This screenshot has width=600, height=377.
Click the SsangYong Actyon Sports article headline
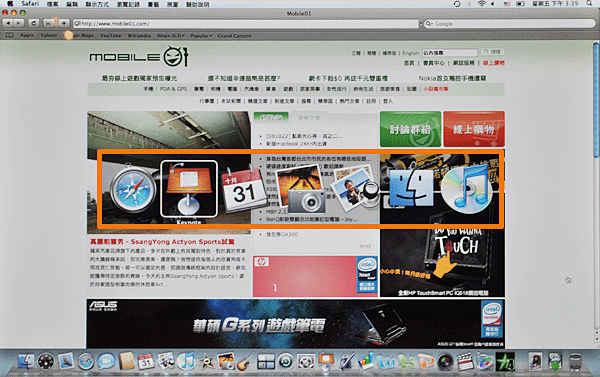[x=162, y=242]
